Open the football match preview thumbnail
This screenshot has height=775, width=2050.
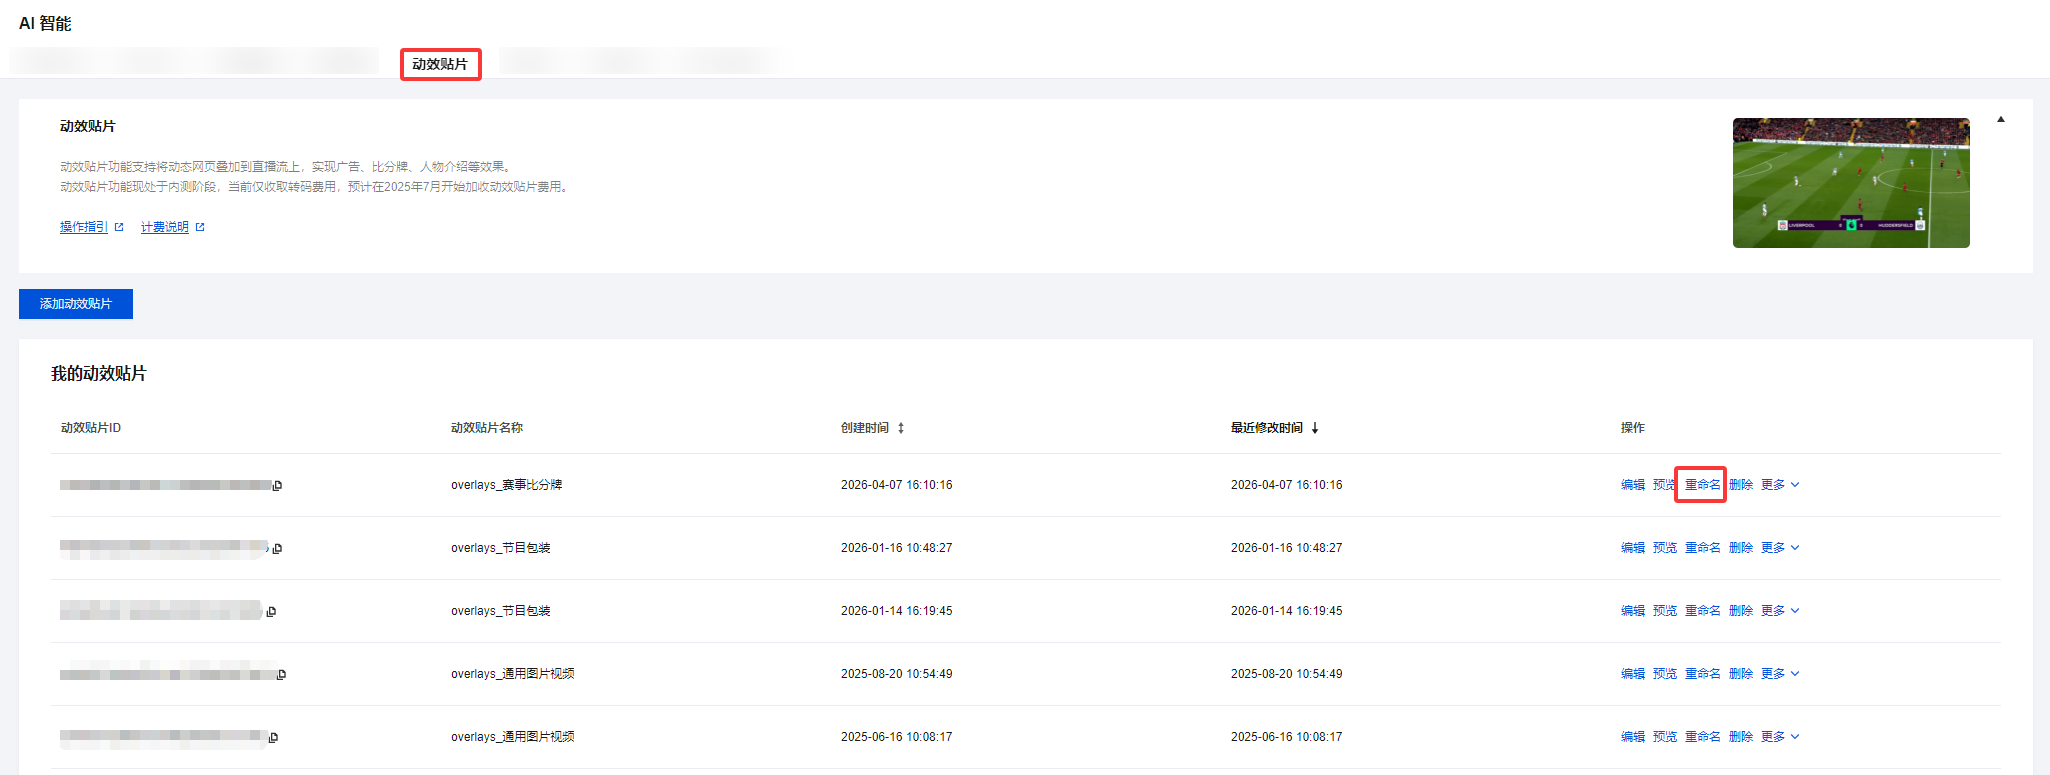[1851, 183]
